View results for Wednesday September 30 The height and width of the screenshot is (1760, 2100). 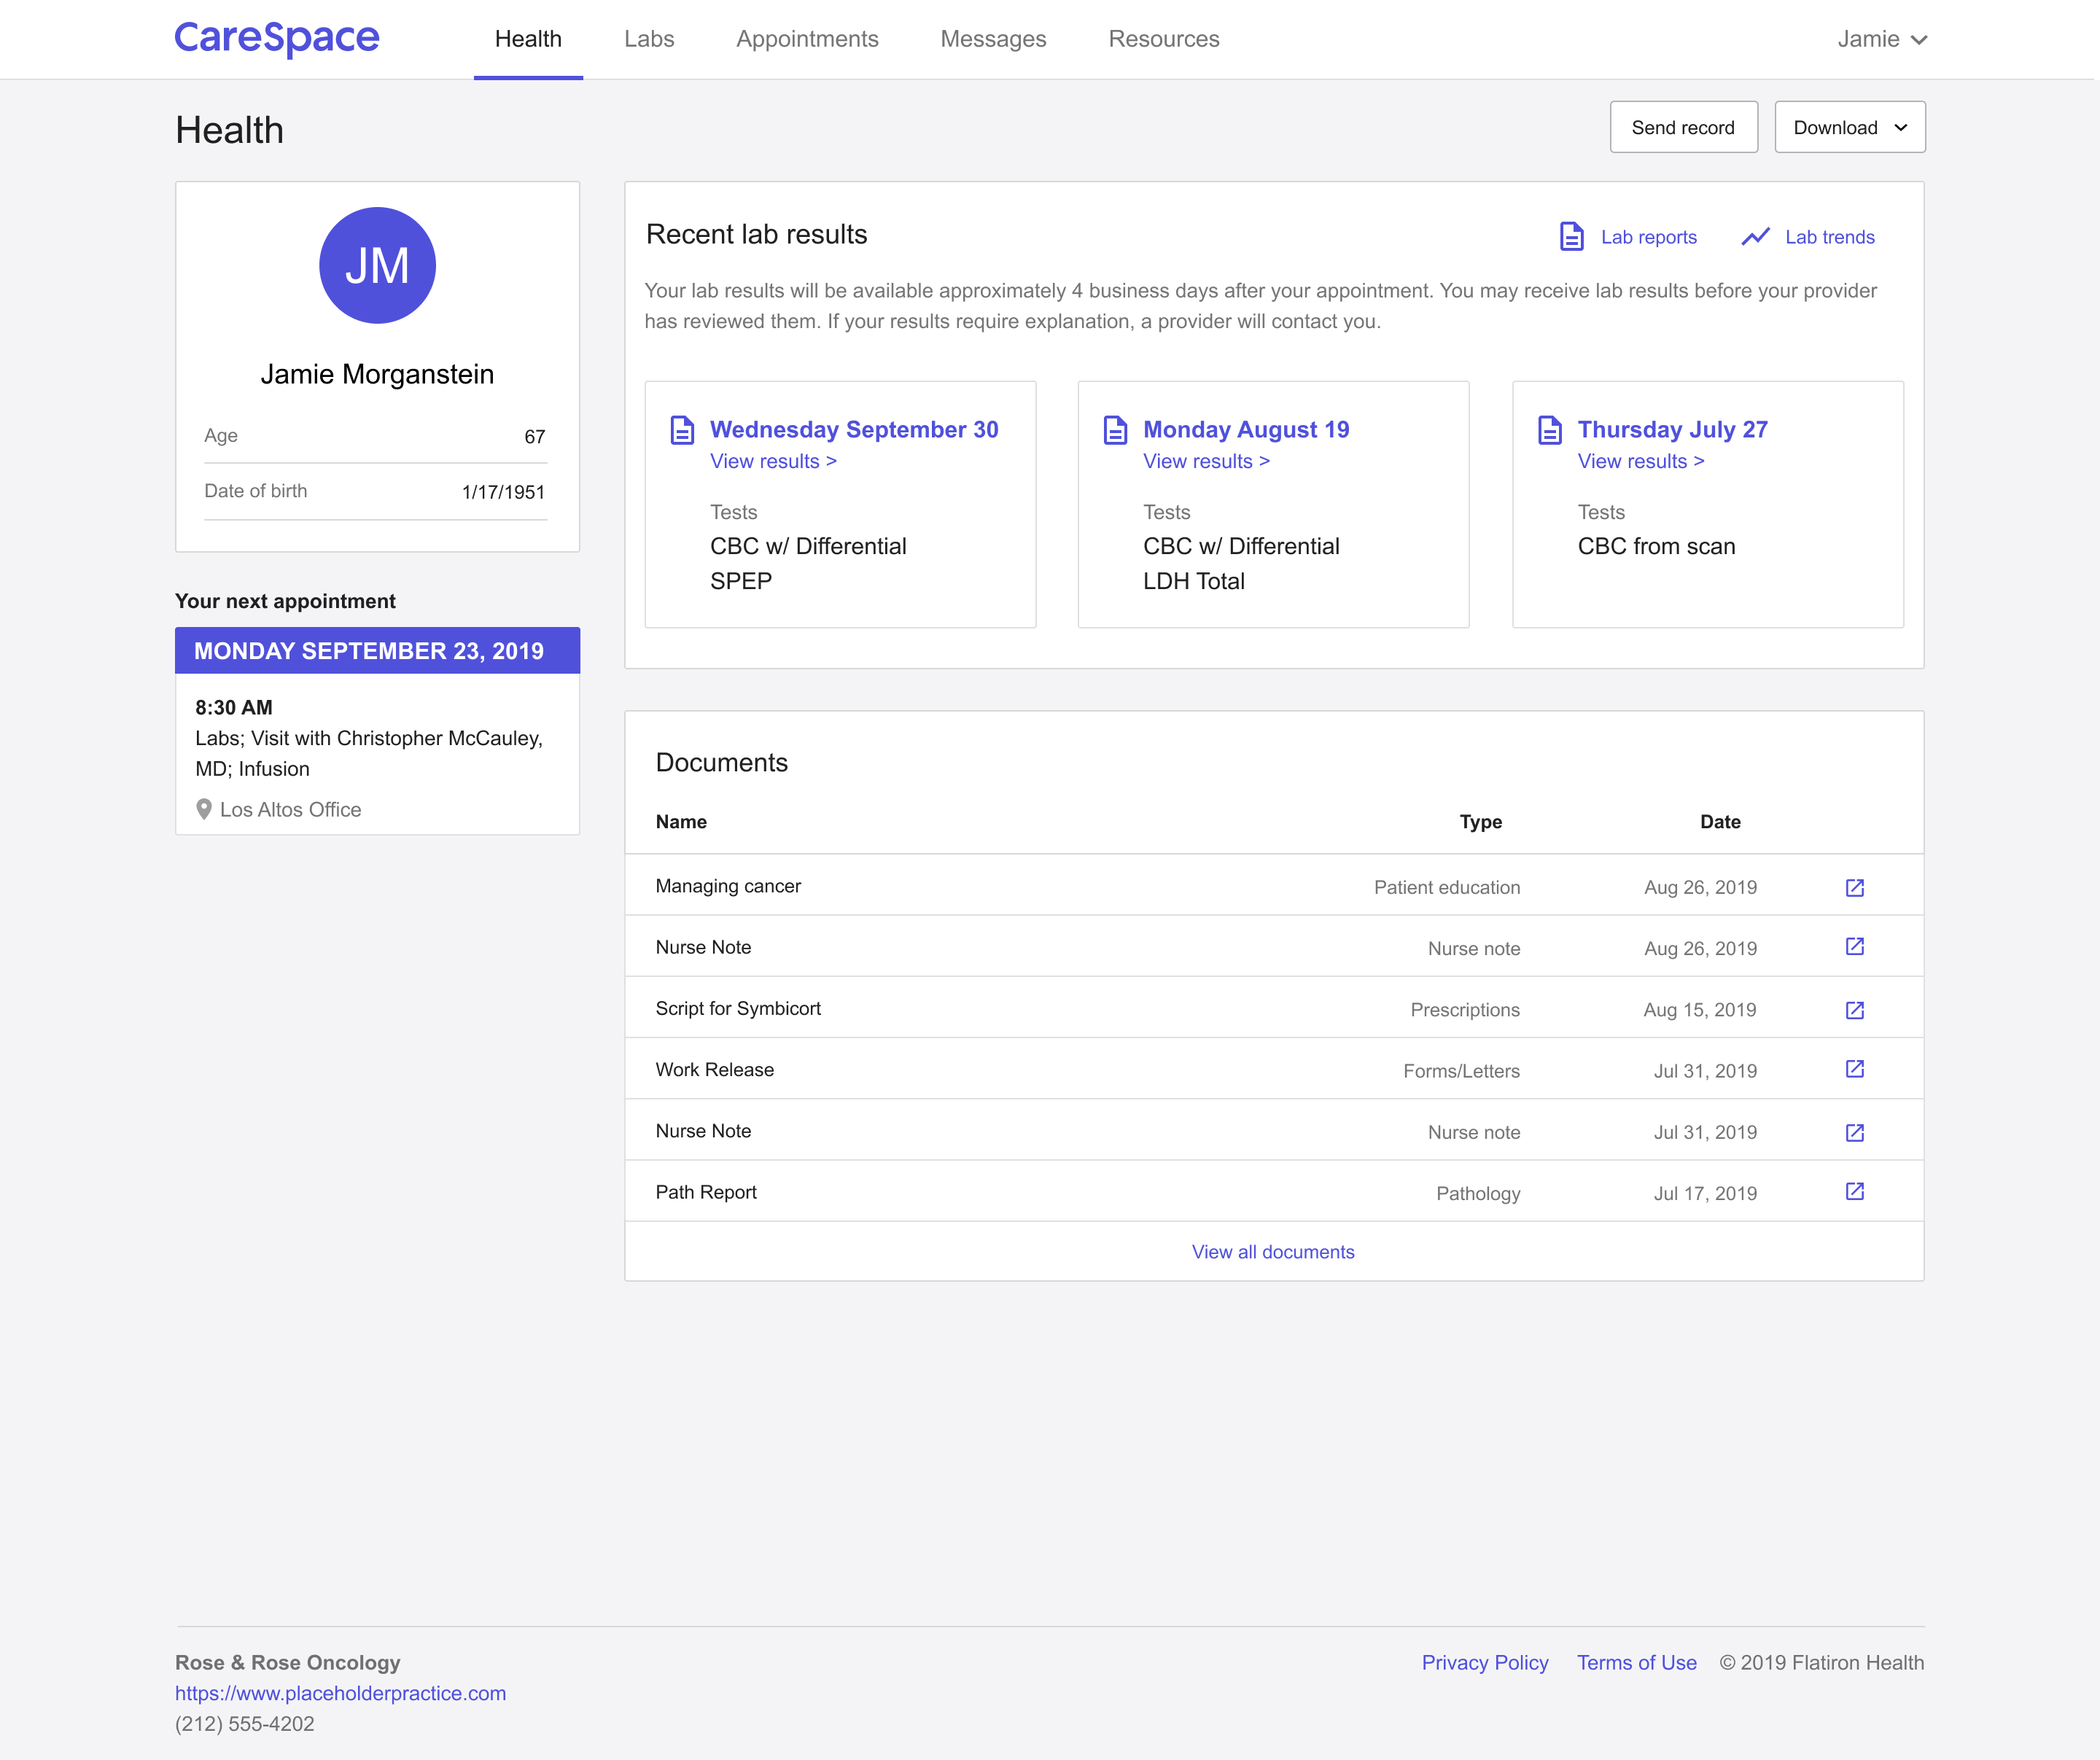(773, 461)
